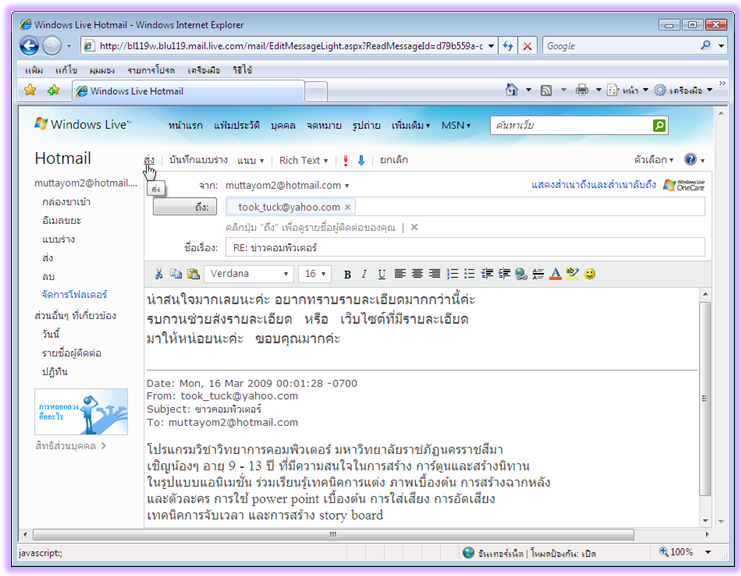Insert a horizontal line
The width and height of the screenshot is (741, 576).
538,274
